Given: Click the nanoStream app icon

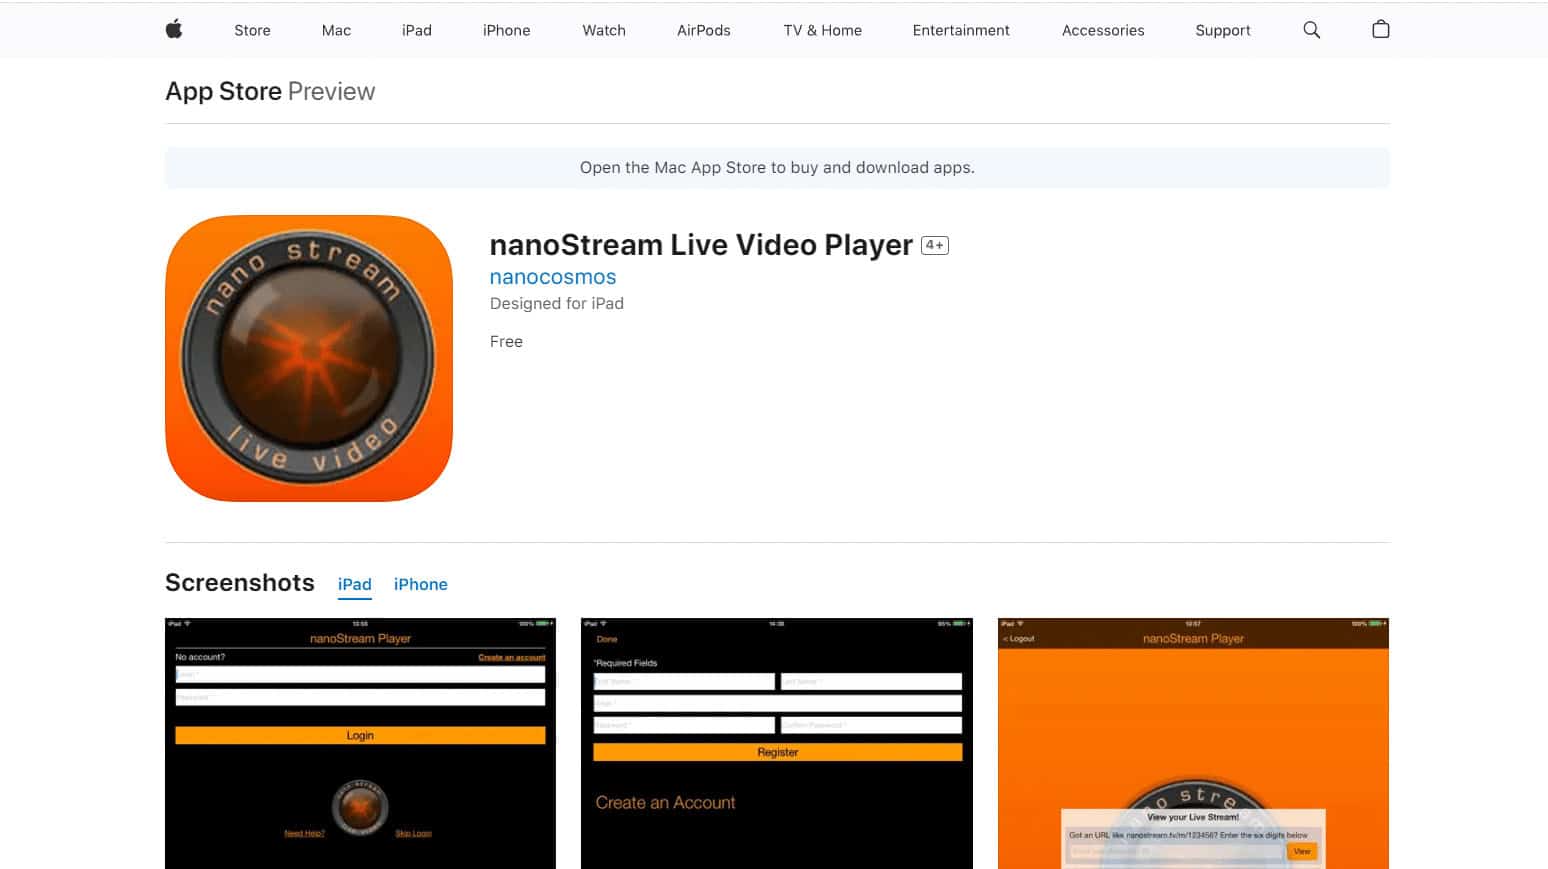Looking at the screenshot, I should point(309,358).
